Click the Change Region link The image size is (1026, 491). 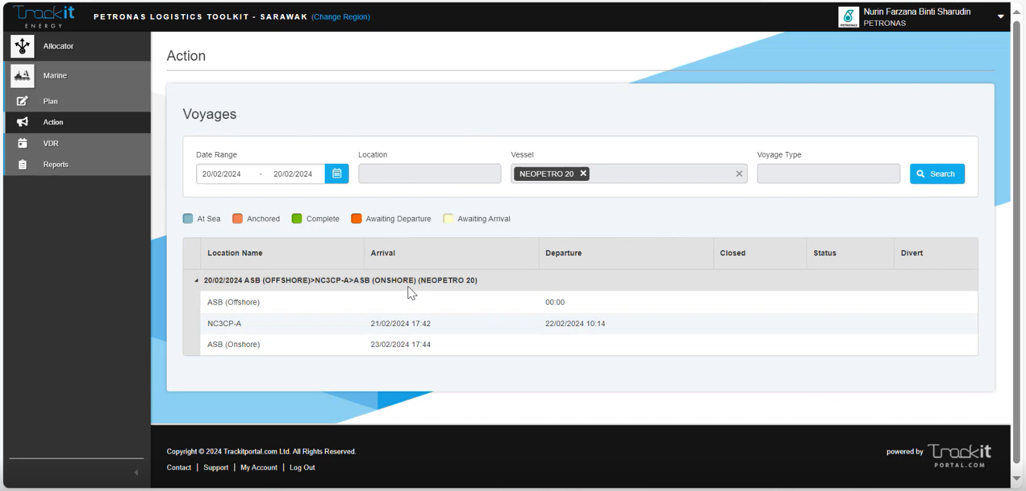[x=341, y=17]
